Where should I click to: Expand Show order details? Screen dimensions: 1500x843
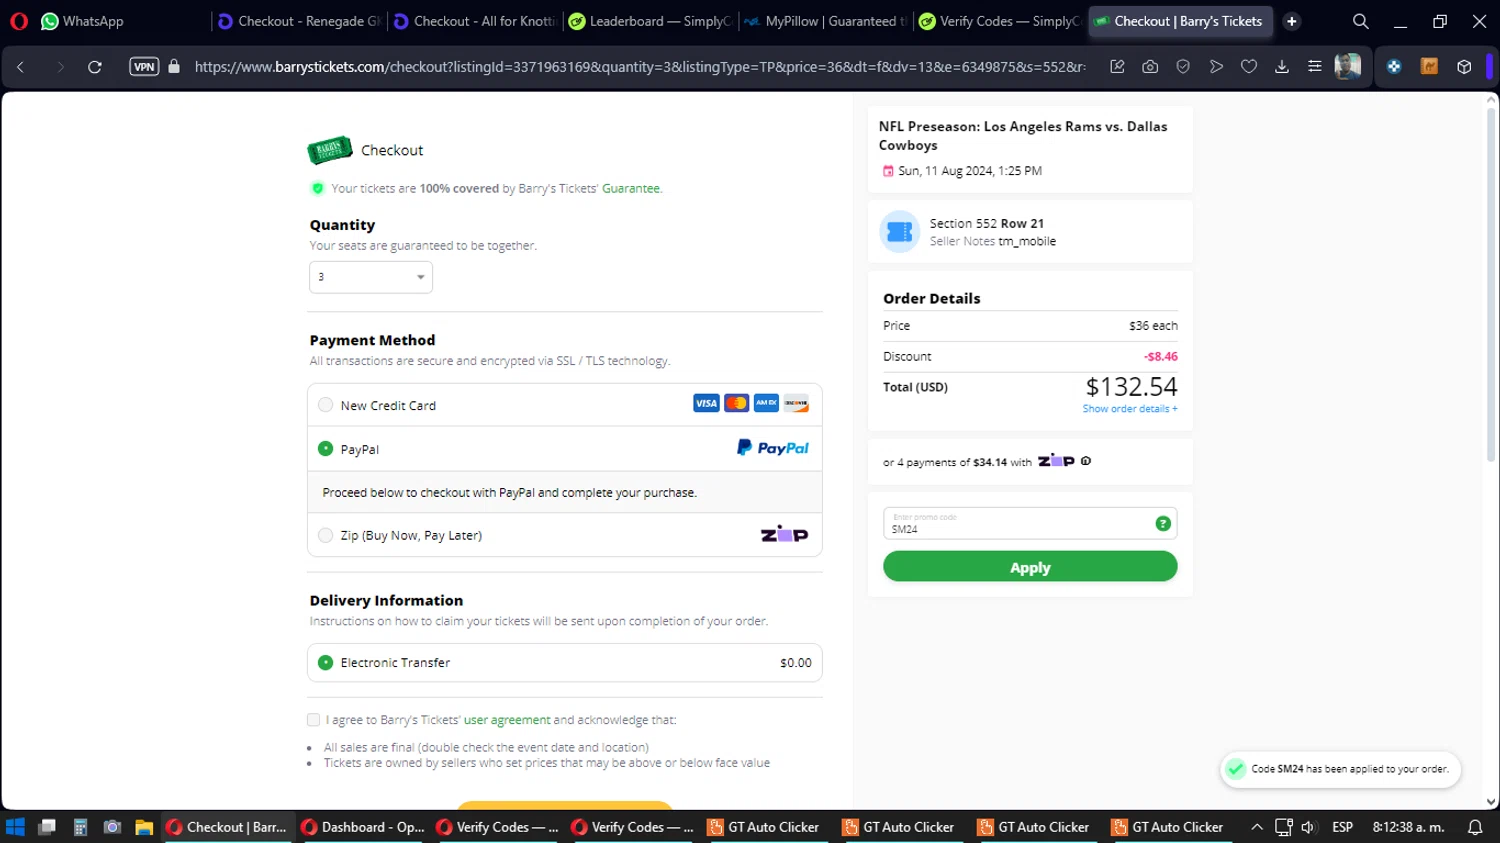[1130, 409]
